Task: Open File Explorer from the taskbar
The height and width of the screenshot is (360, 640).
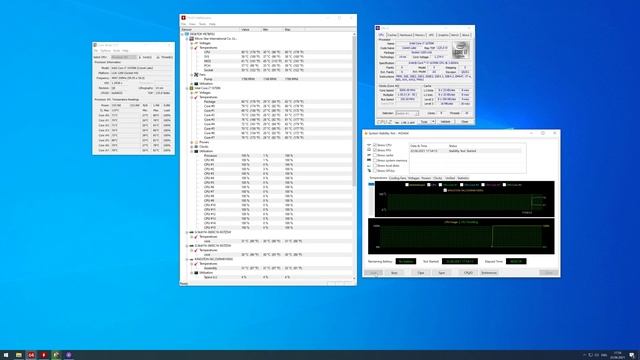Action: click(18, 355)
